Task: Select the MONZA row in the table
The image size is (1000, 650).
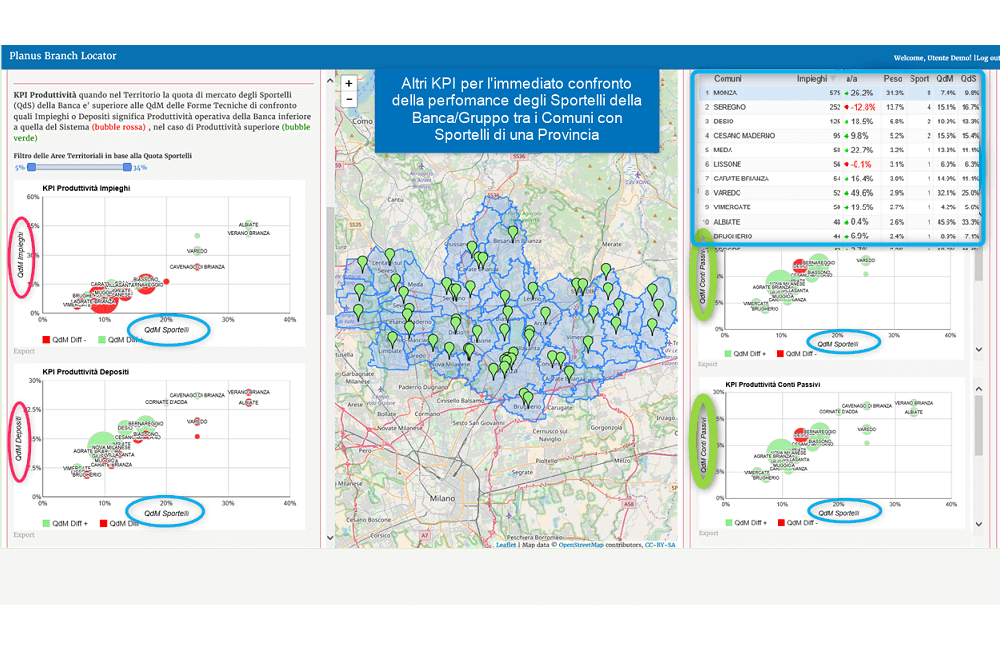Action: [x=839, y=93]
